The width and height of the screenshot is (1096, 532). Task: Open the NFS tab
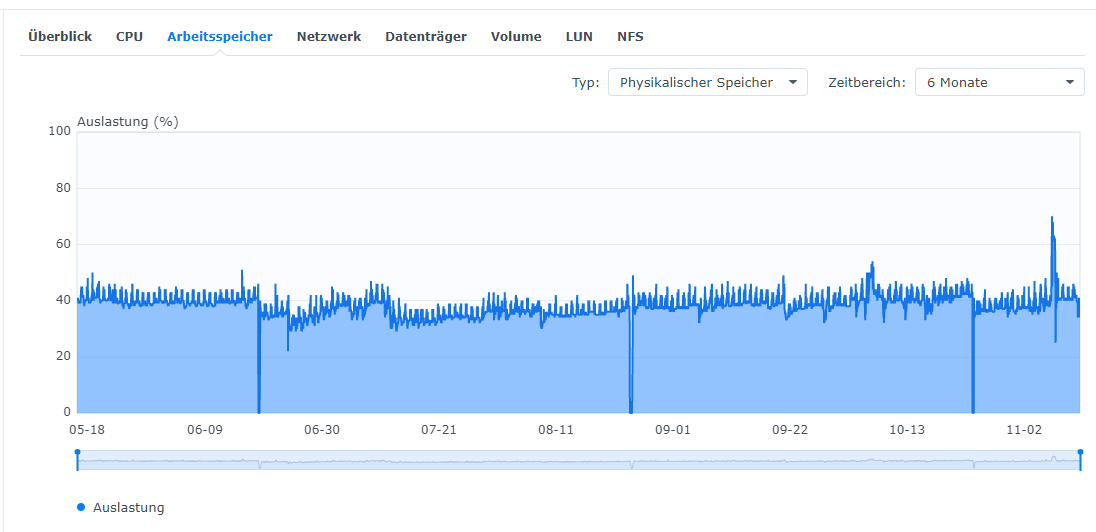point(630,37)
